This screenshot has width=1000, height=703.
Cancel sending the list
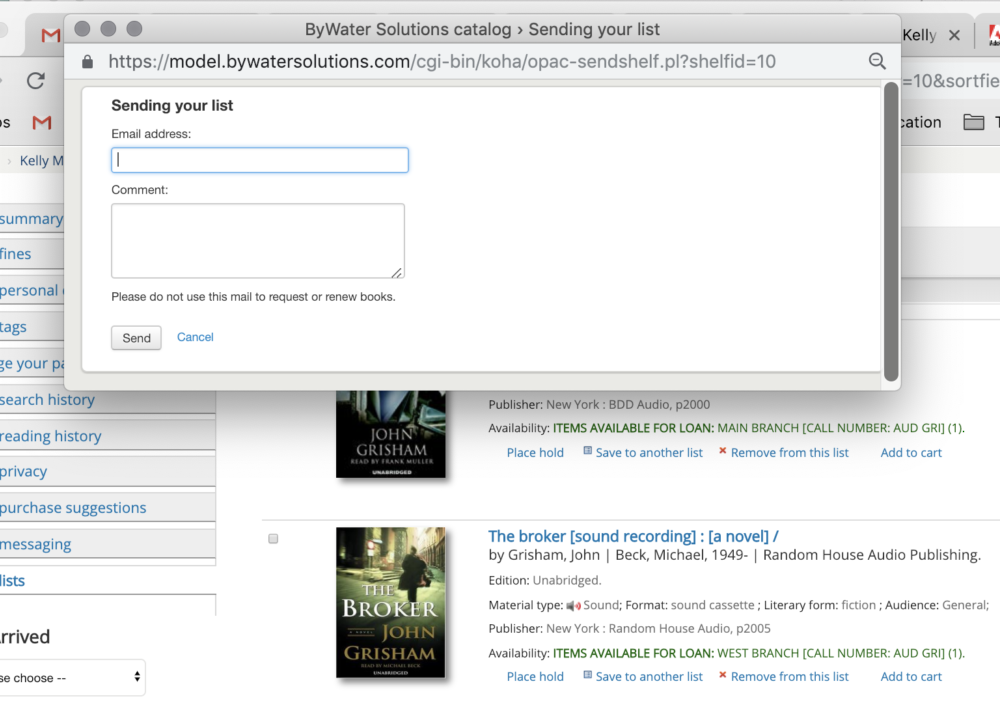195,337
